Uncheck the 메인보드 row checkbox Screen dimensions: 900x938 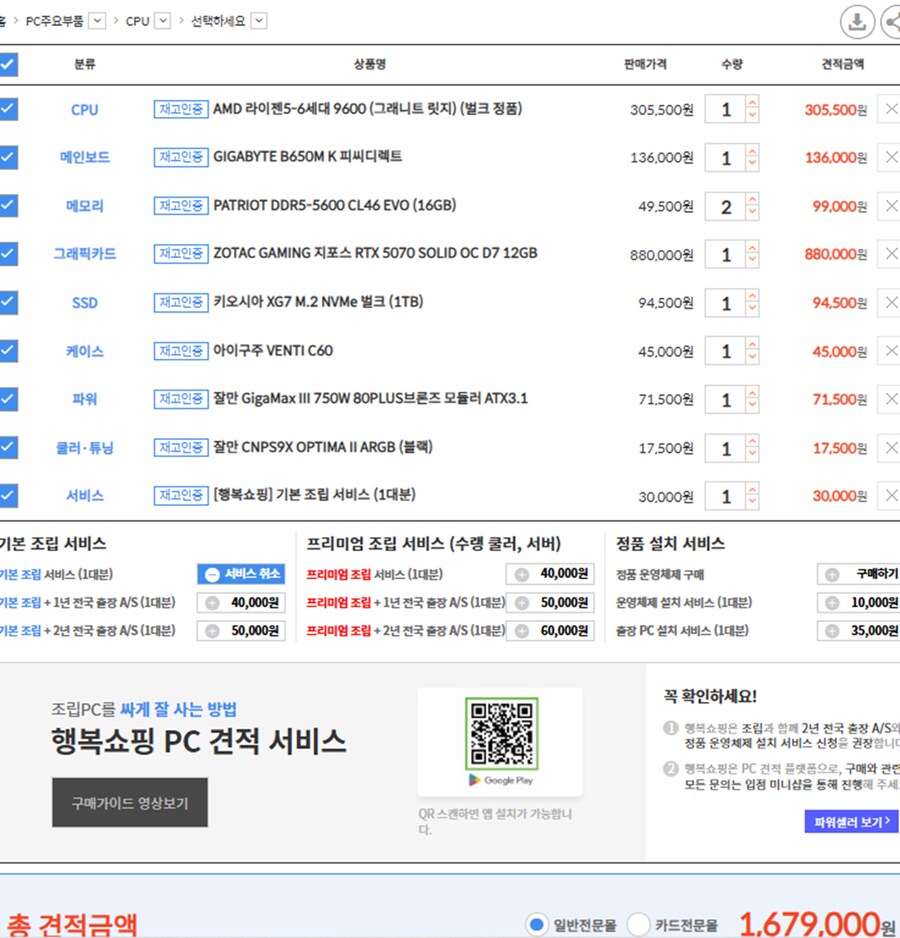[x=8, y=157]
